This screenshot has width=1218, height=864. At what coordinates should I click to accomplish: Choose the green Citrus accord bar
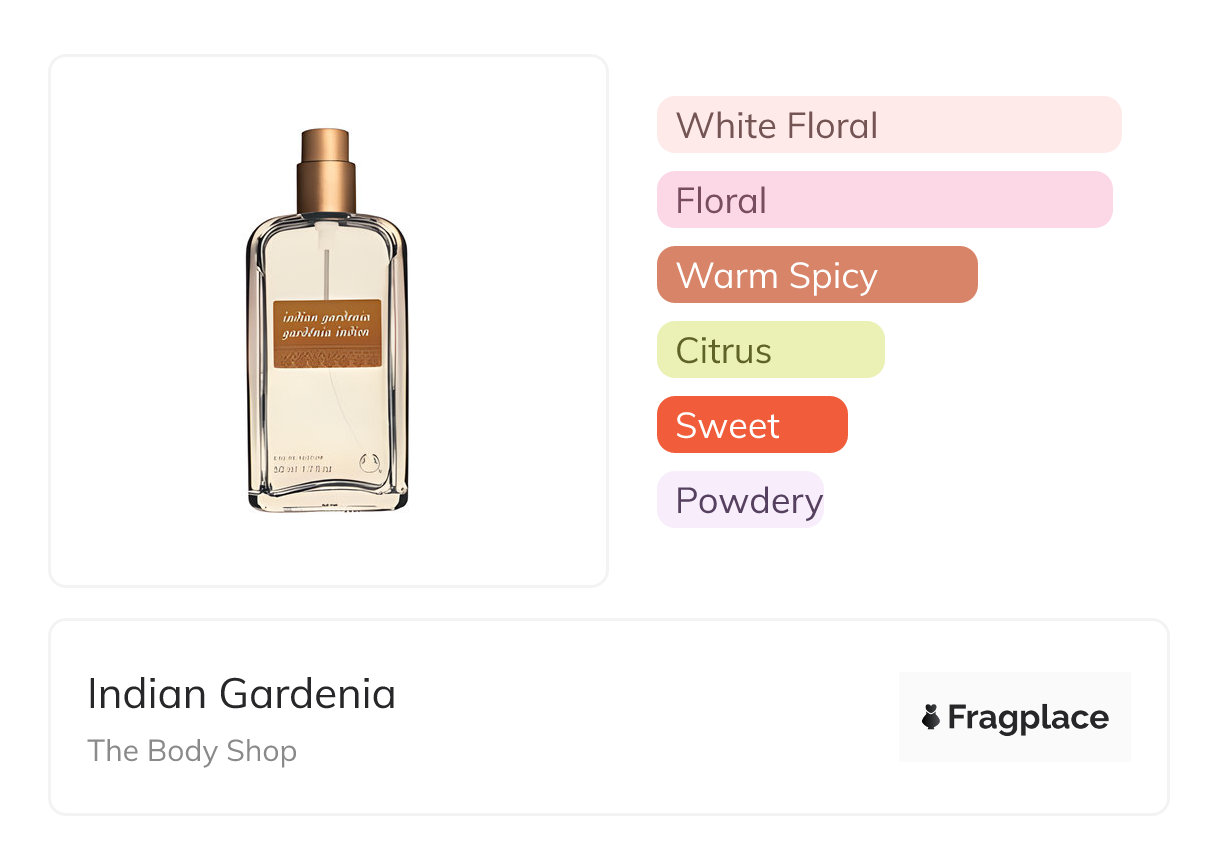(770, 350)
